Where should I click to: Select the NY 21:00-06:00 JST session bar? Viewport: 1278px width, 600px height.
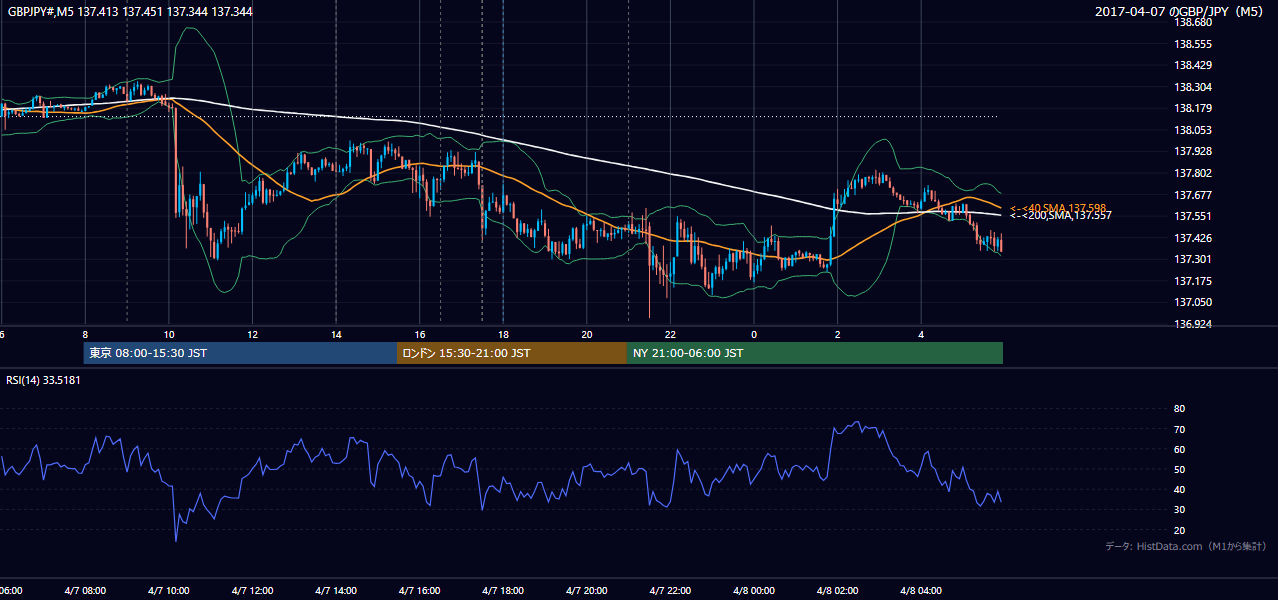[x=815, y=353]
